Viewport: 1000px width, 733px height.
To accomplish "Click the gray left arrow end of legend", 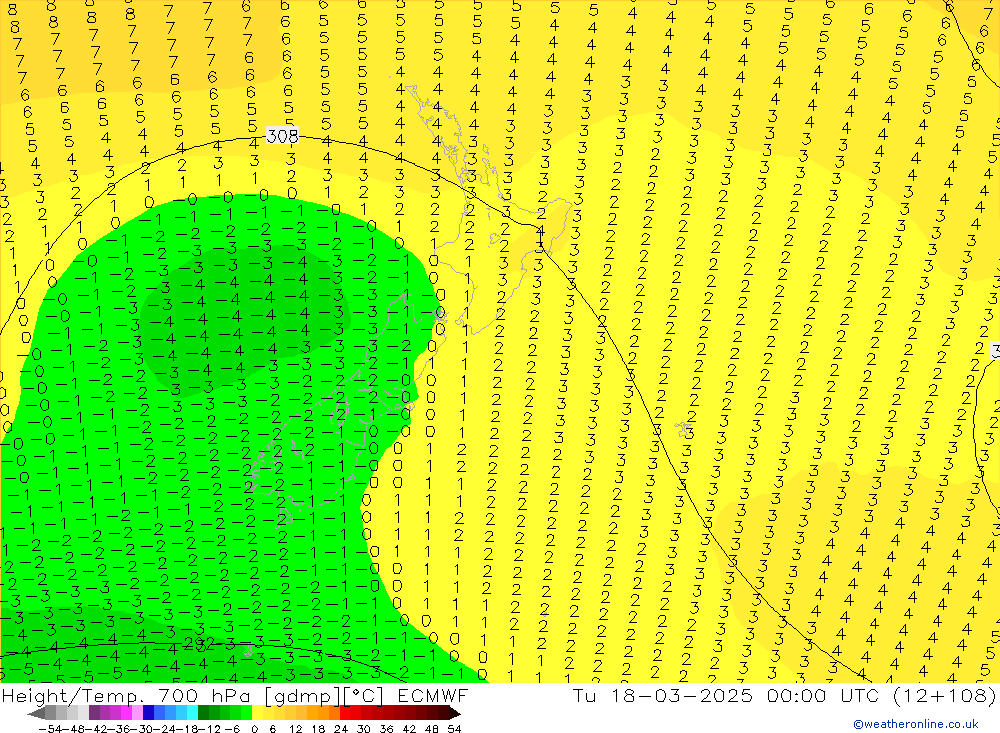I will pos(36,713).
